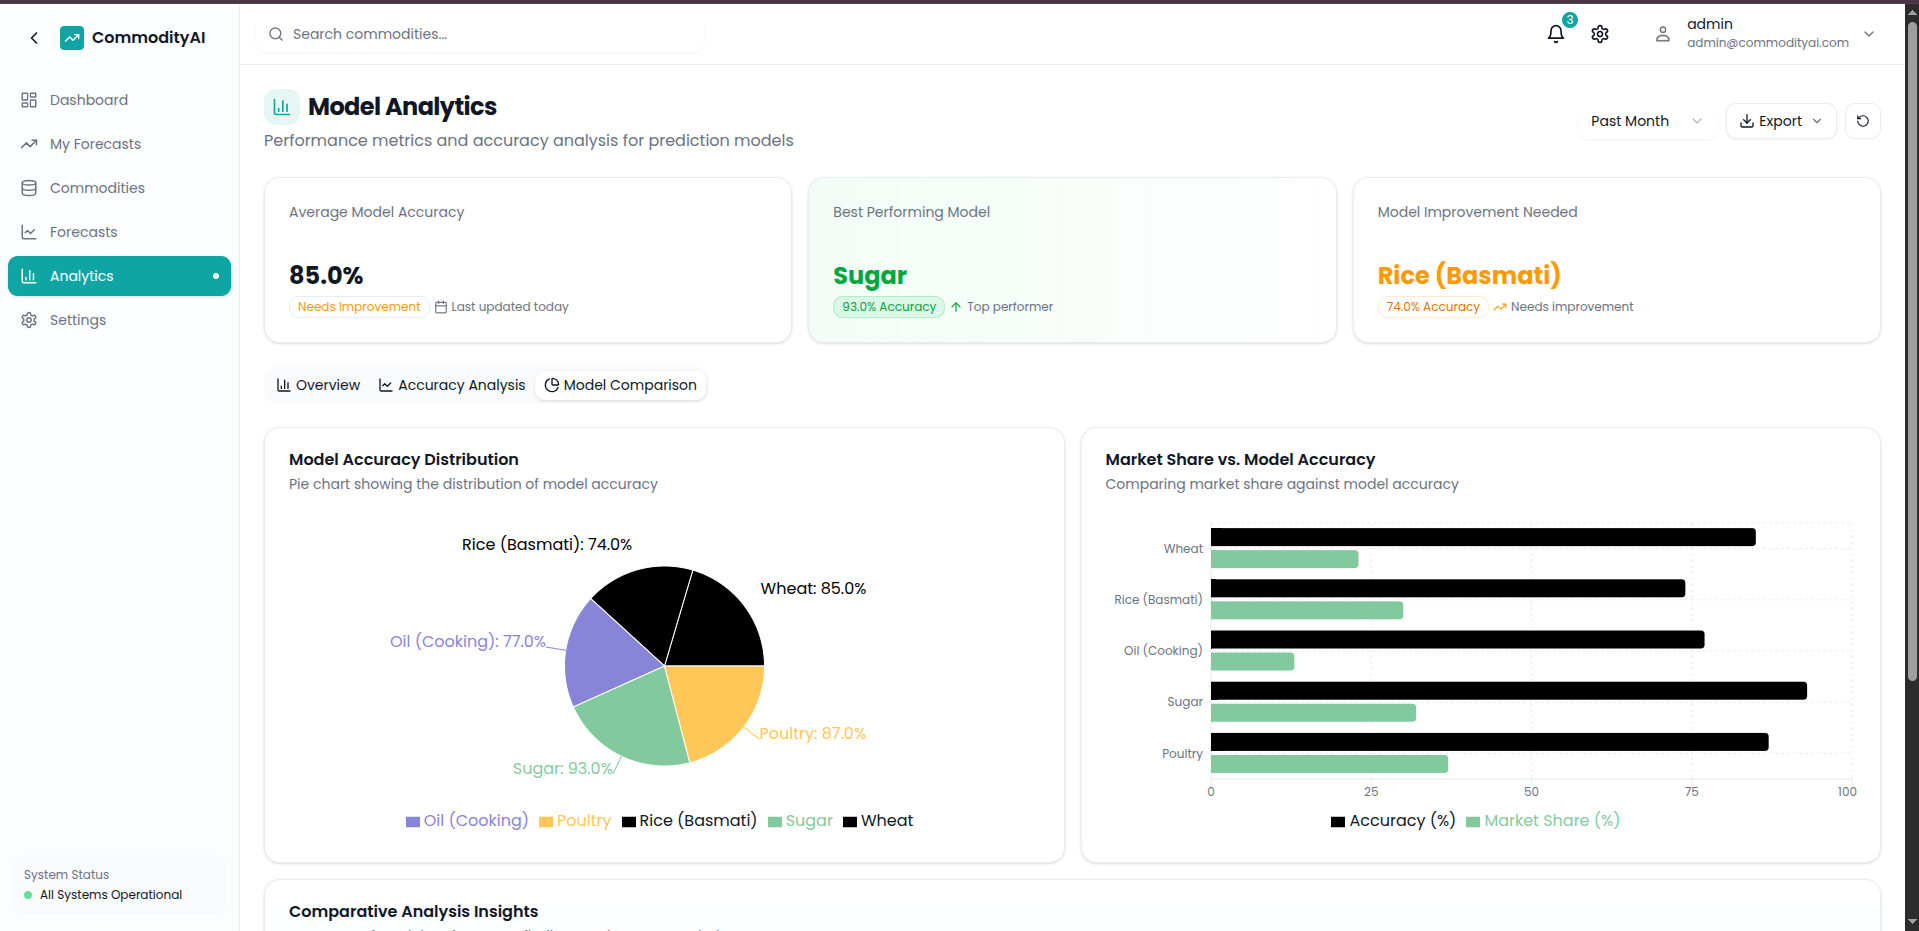1919x931 pixels.
Task: Click the 93.0% Accuracy badge
Action: click(x=889, y=307)
